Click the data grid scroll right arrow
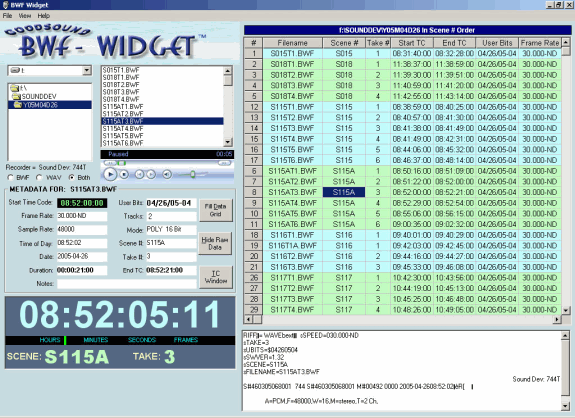Viewport: 575px width, 418px height. tap(557, 320)
